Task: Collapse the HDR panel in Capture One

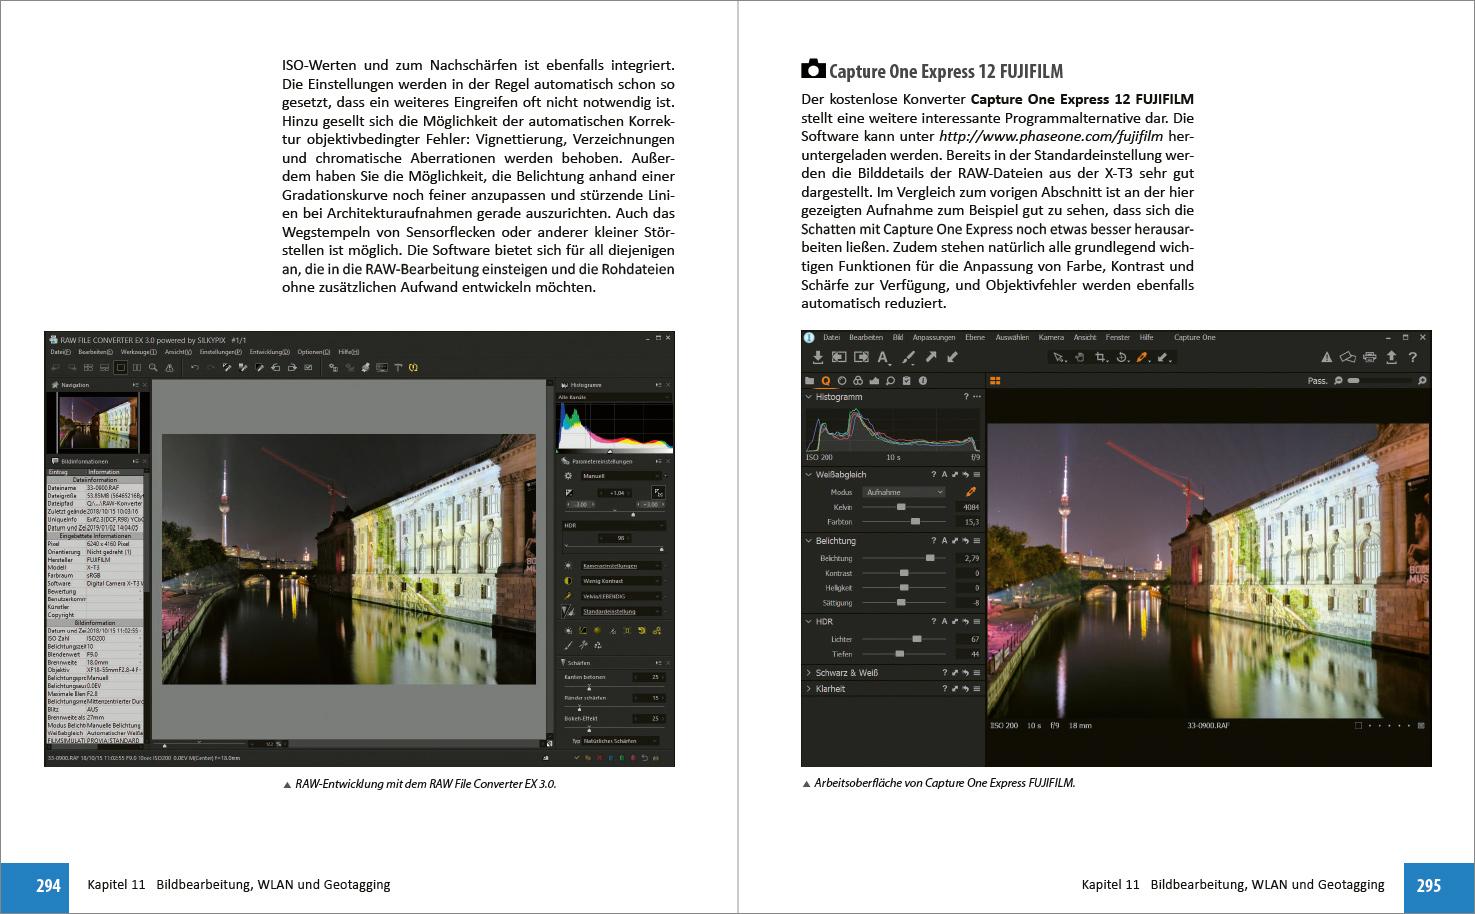Action: tap(809, 622)
